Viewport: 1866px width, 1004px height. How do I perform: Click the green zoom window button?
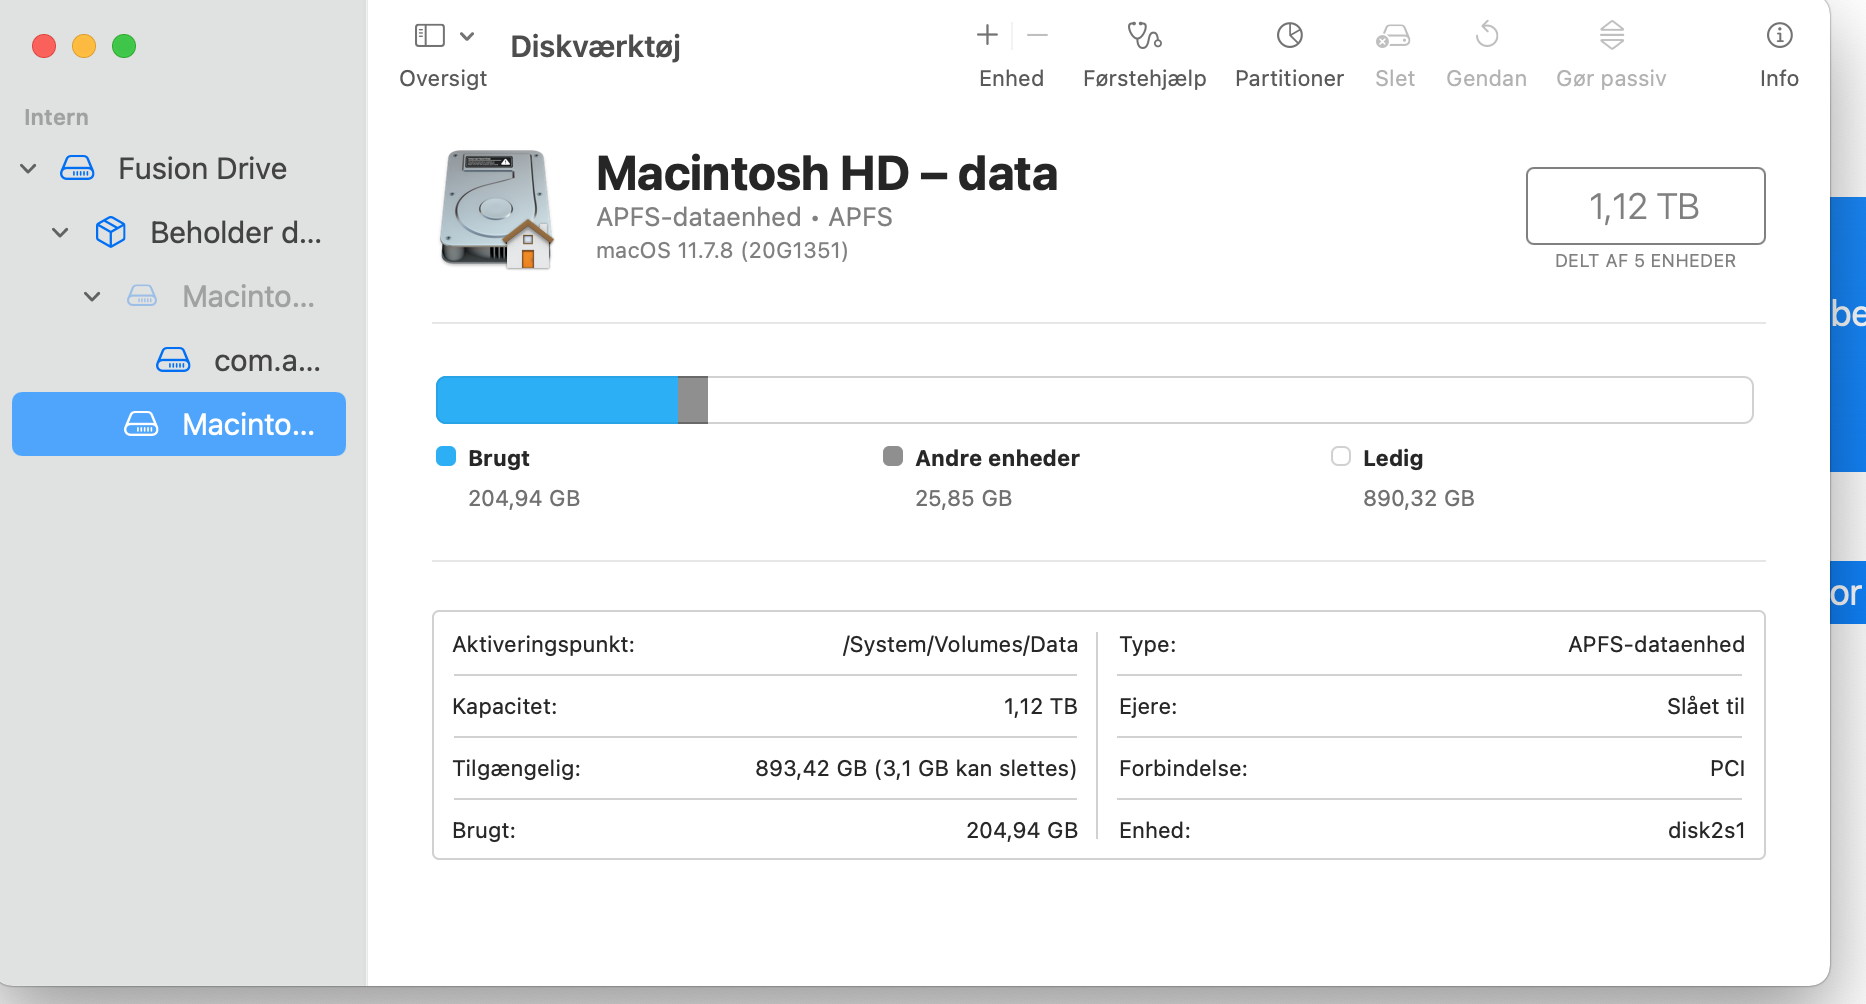coord(124,46)
